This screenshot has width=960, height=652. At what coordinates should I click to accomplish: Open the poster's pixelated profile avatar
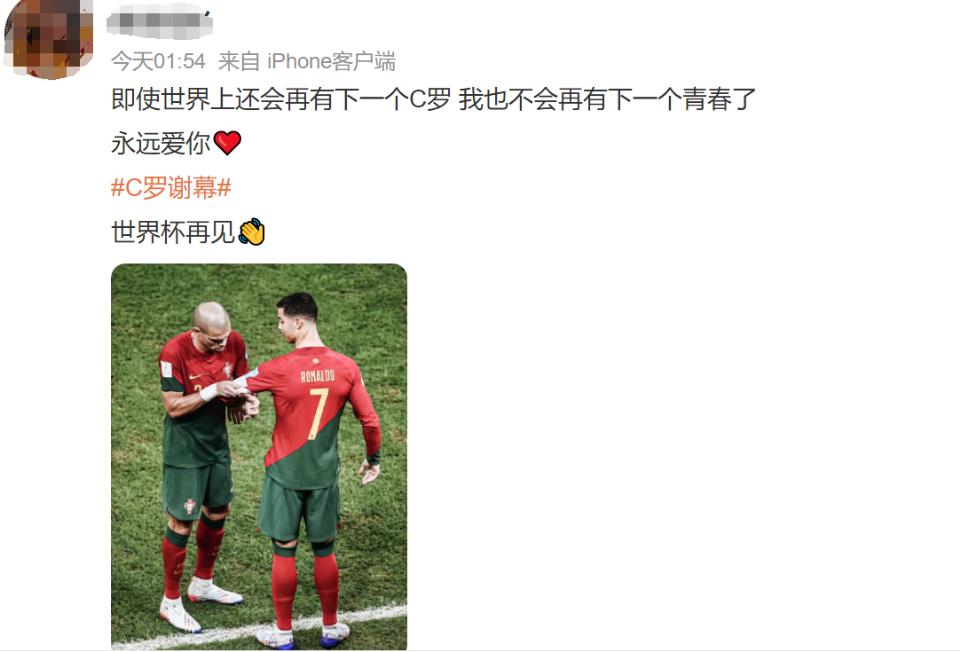[49, 39]
